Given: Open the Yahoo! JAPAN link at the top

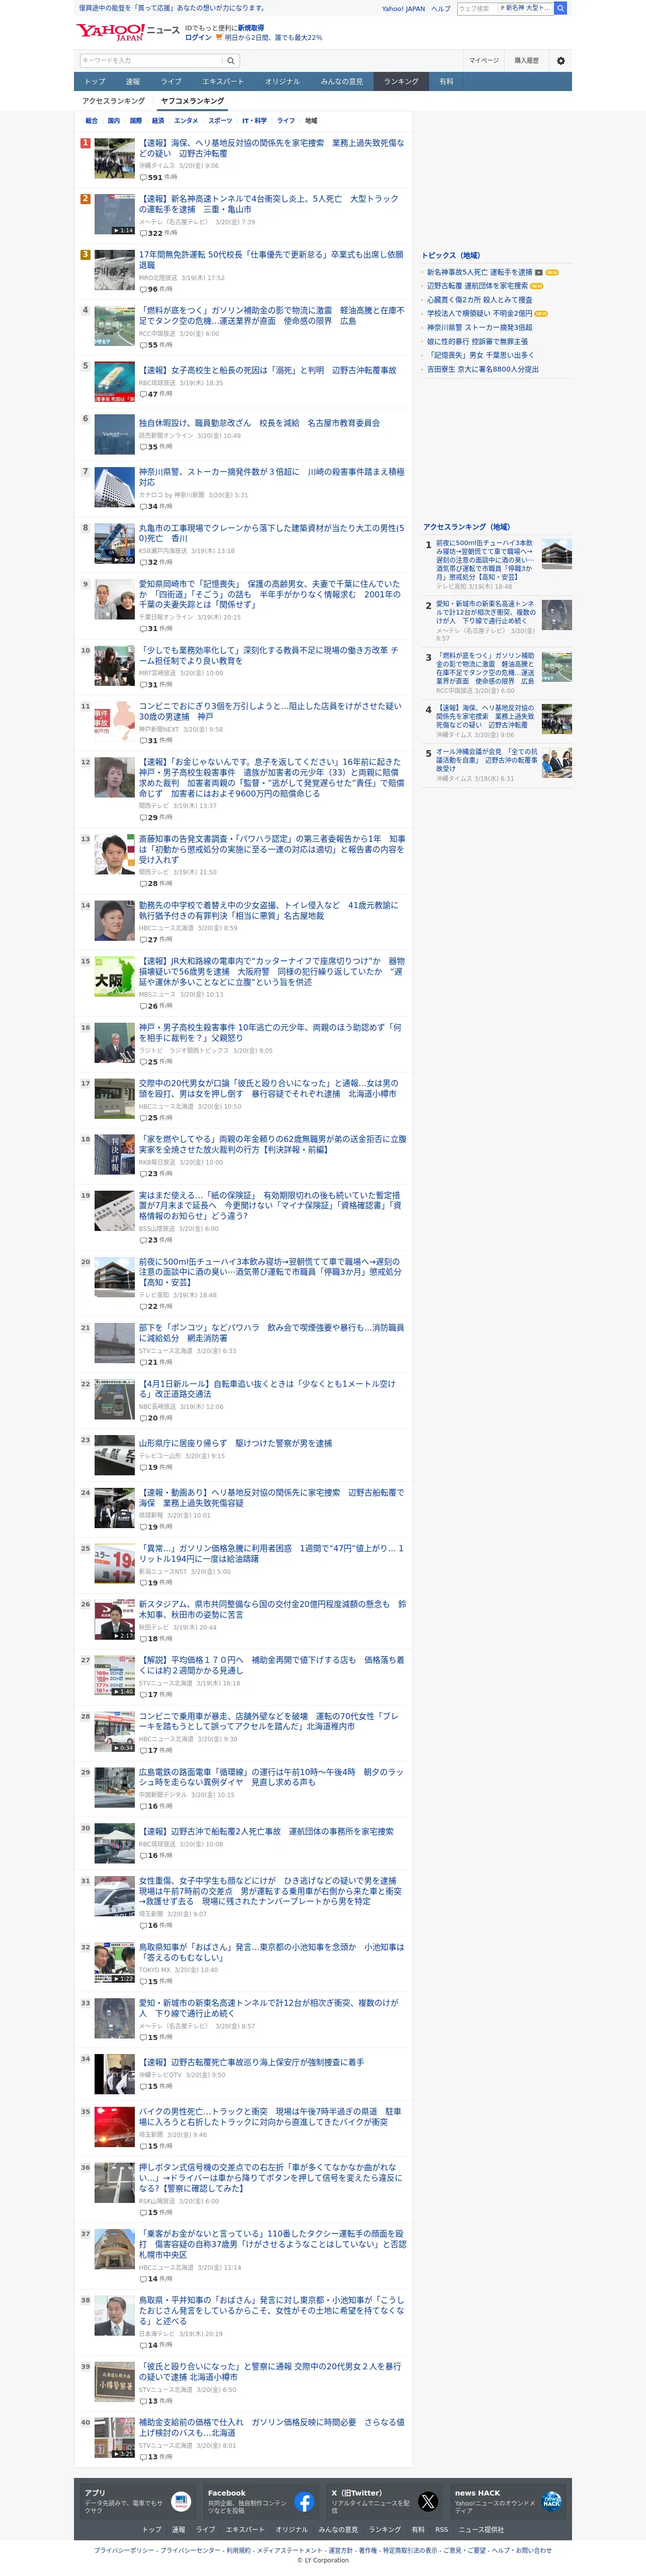Looking at the screenshot, I should pos(403,8).
